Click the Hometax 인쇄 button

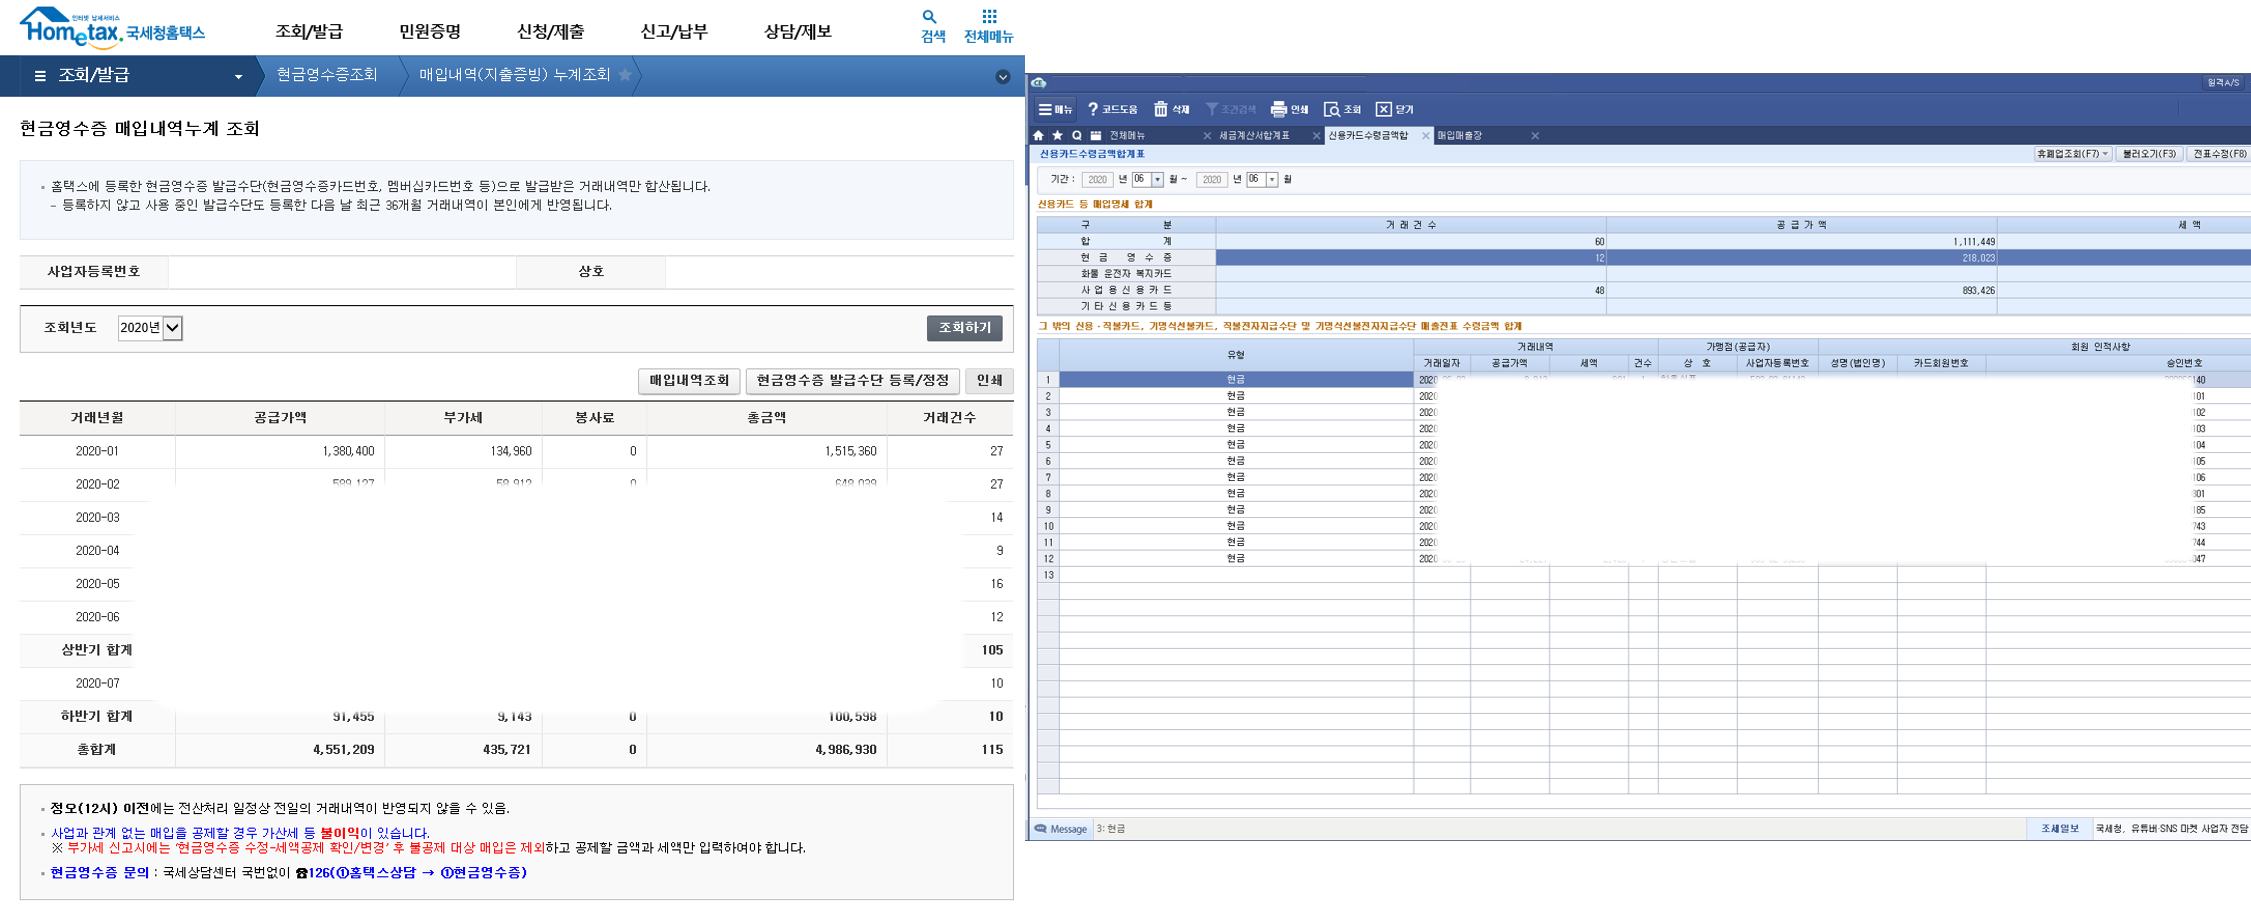989,381
